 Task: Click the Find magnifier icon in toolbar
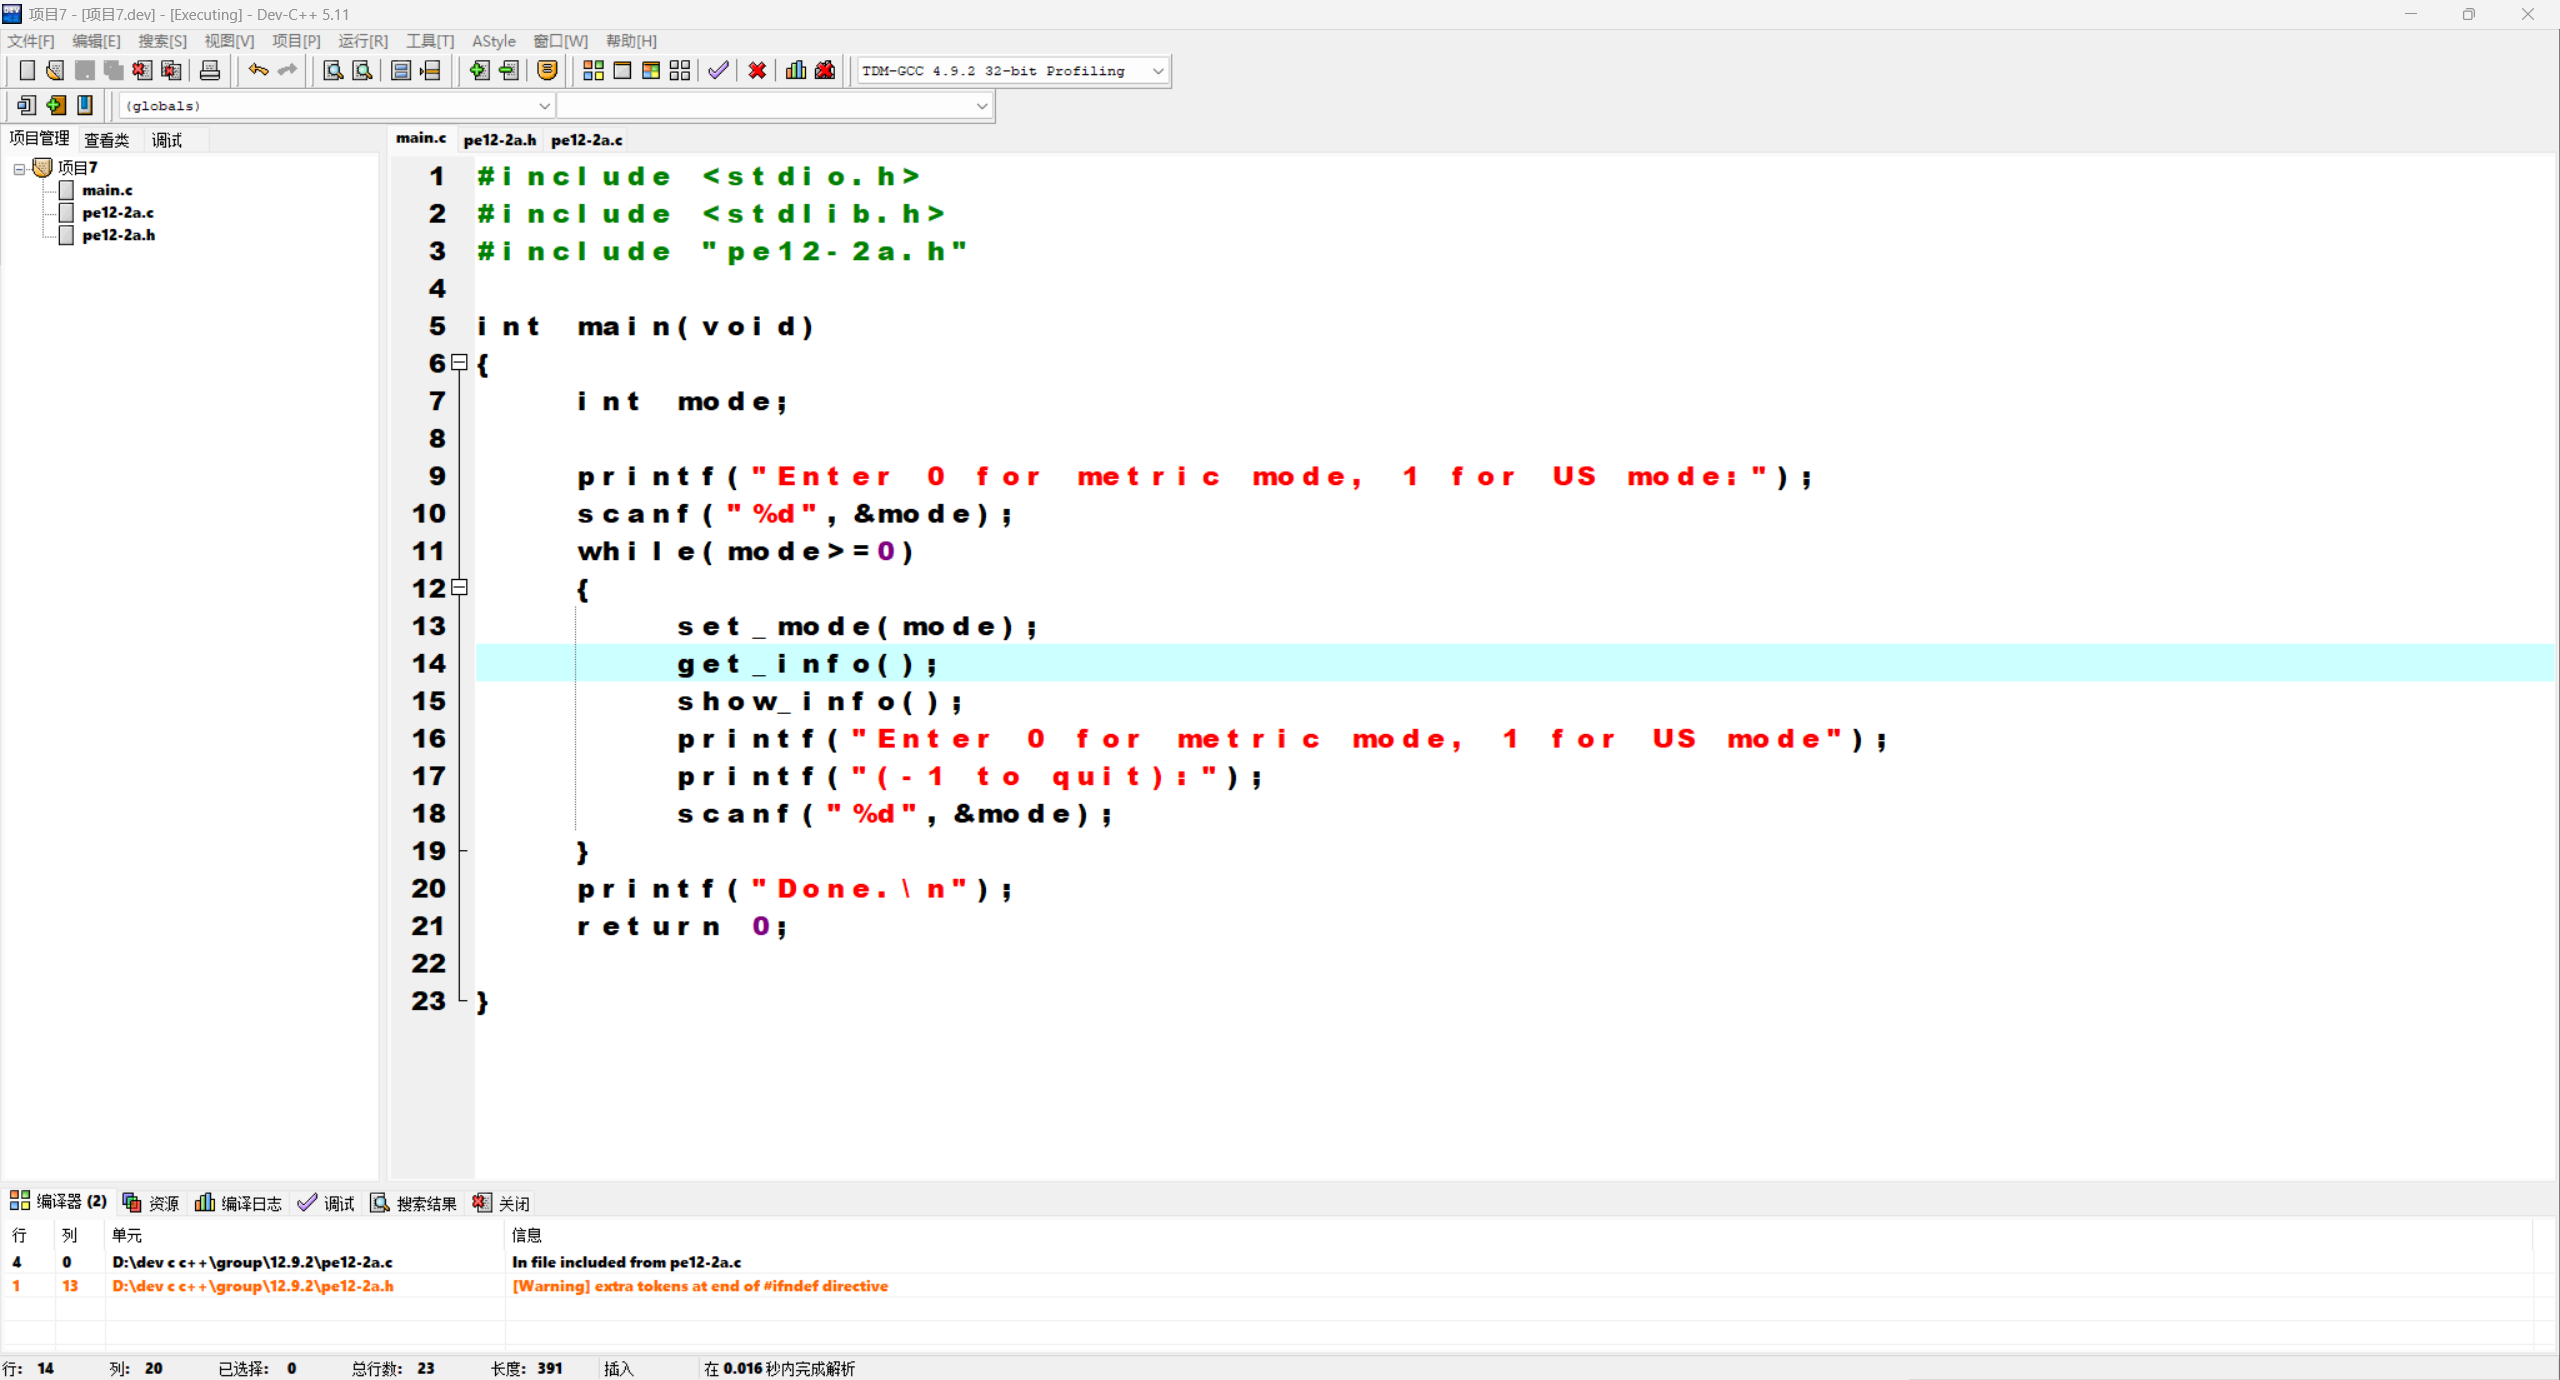click(333, 70)
